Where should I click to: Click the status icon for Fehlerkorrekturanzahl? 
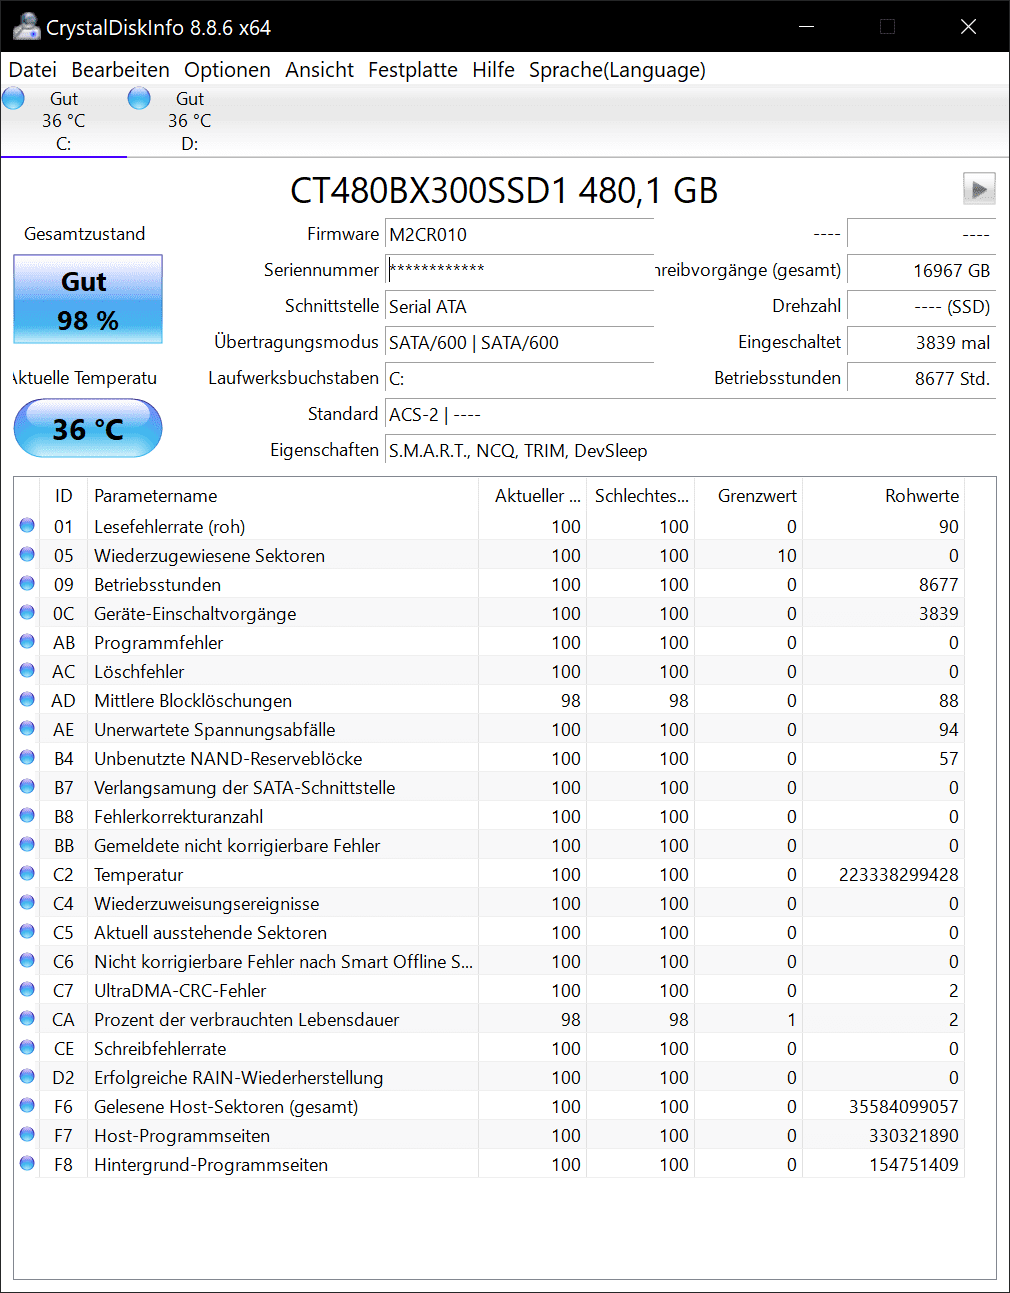click(27, 815)
